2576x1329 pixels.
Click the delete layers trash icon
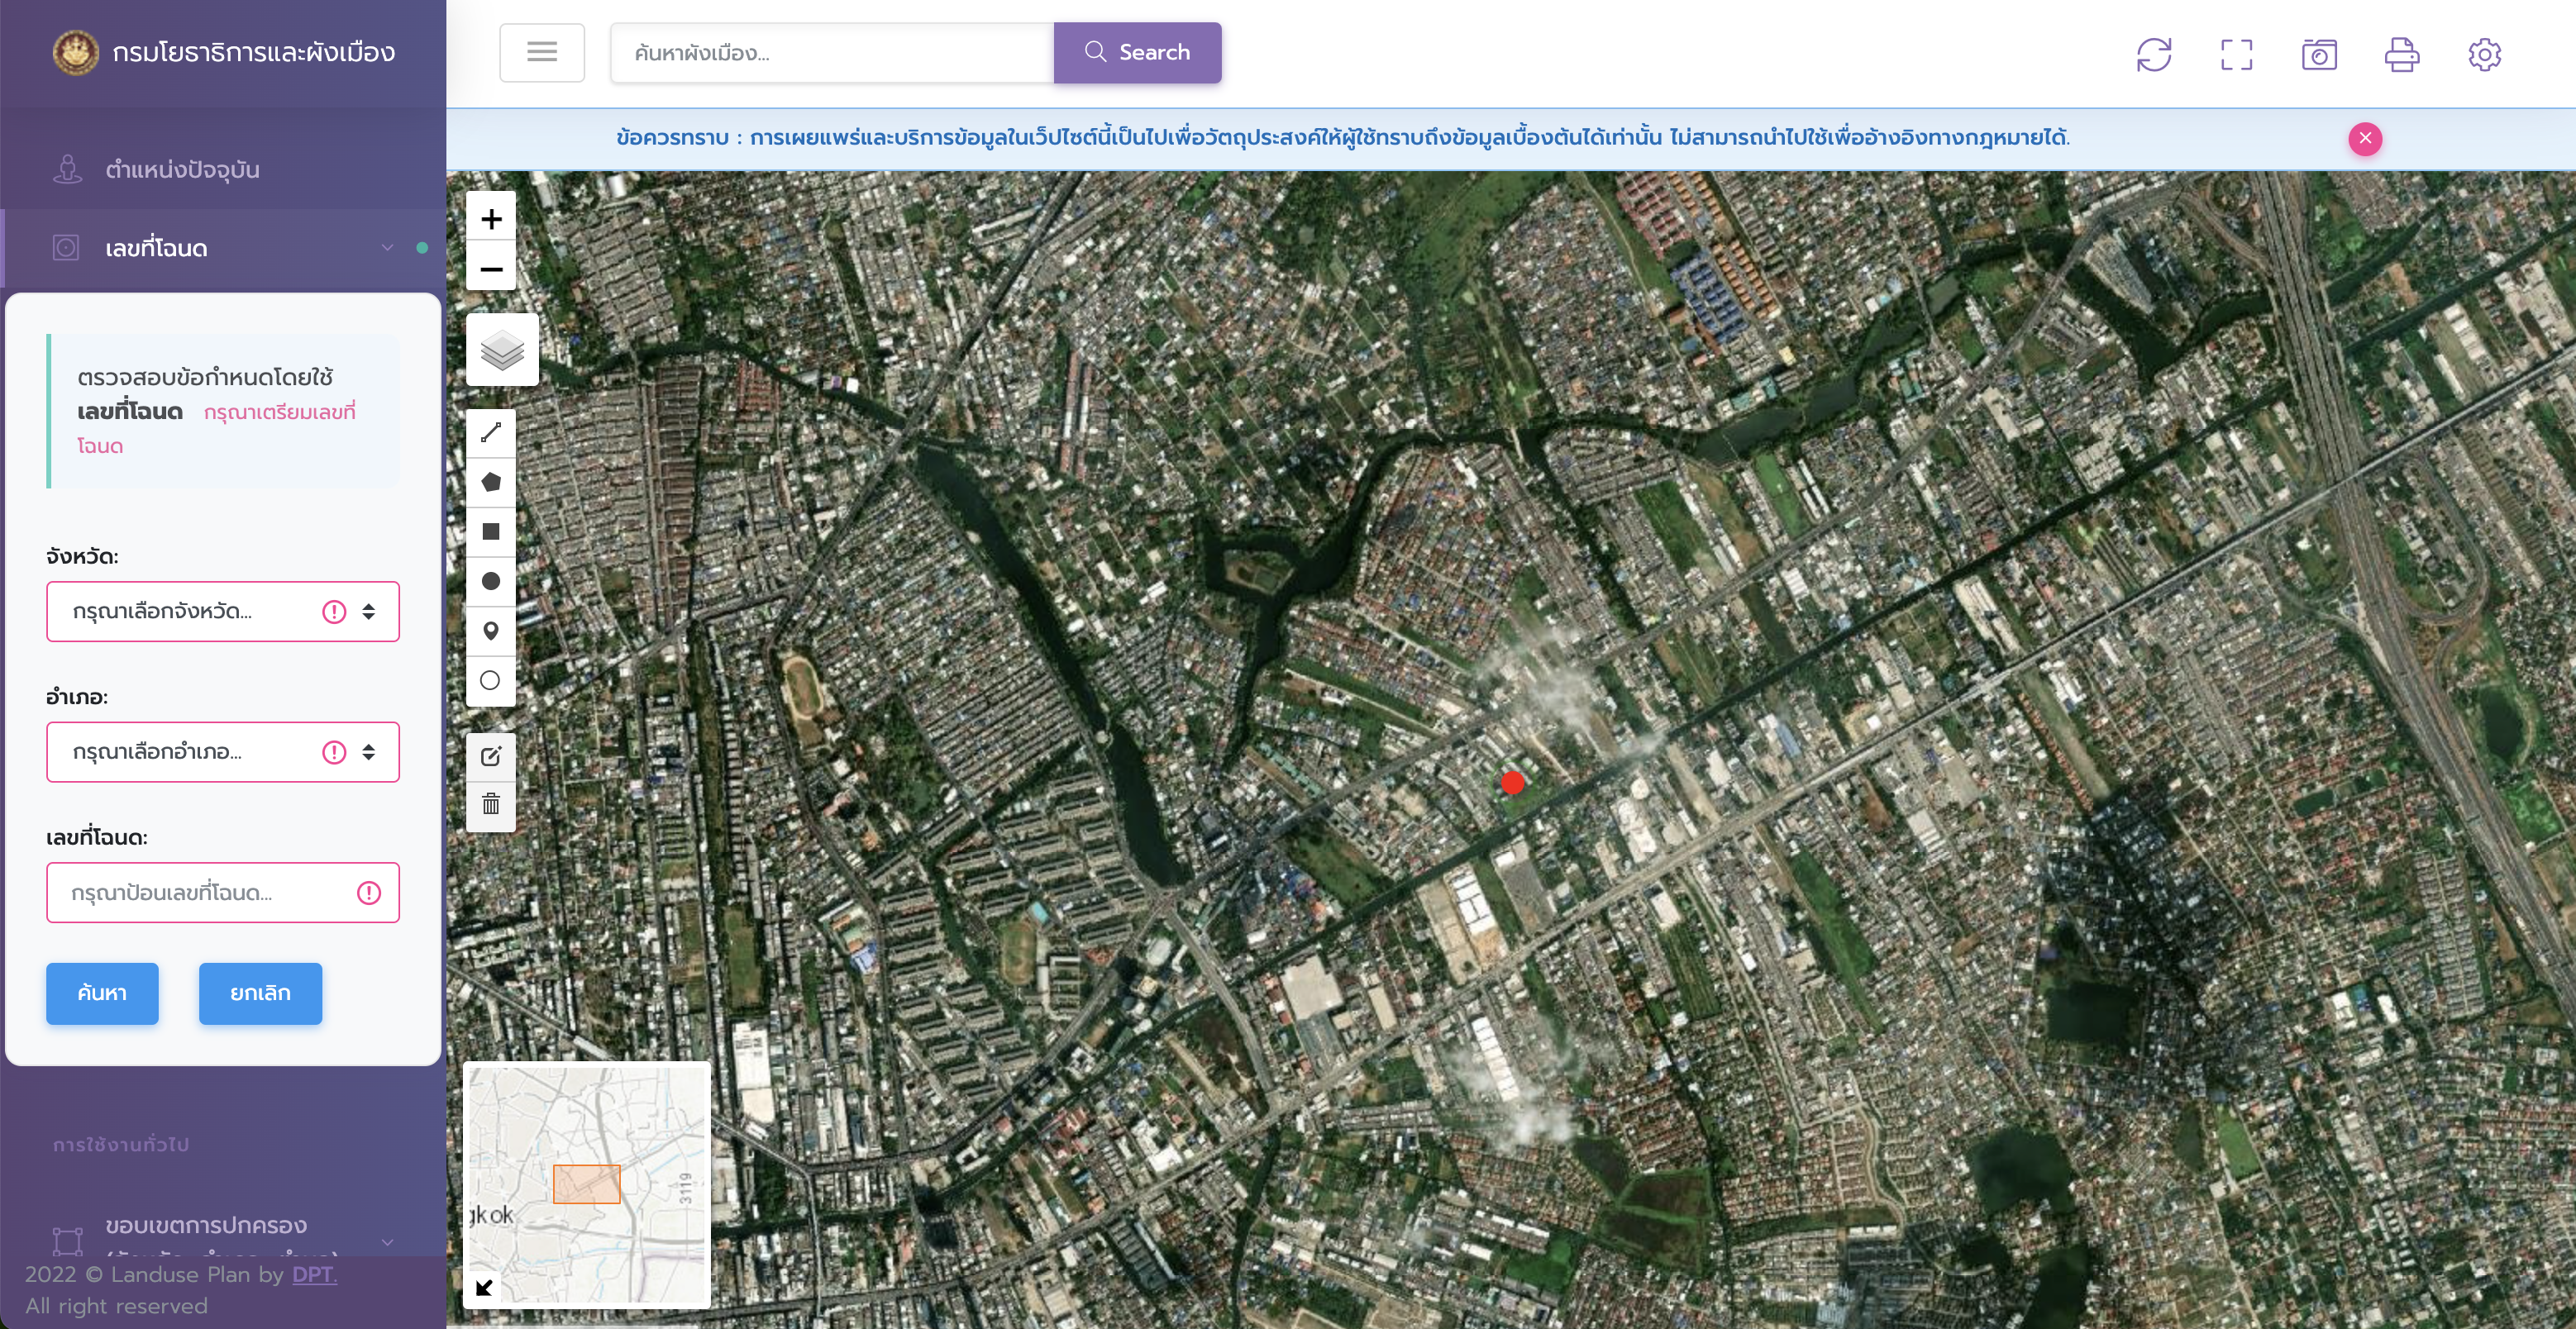(491, 804)
